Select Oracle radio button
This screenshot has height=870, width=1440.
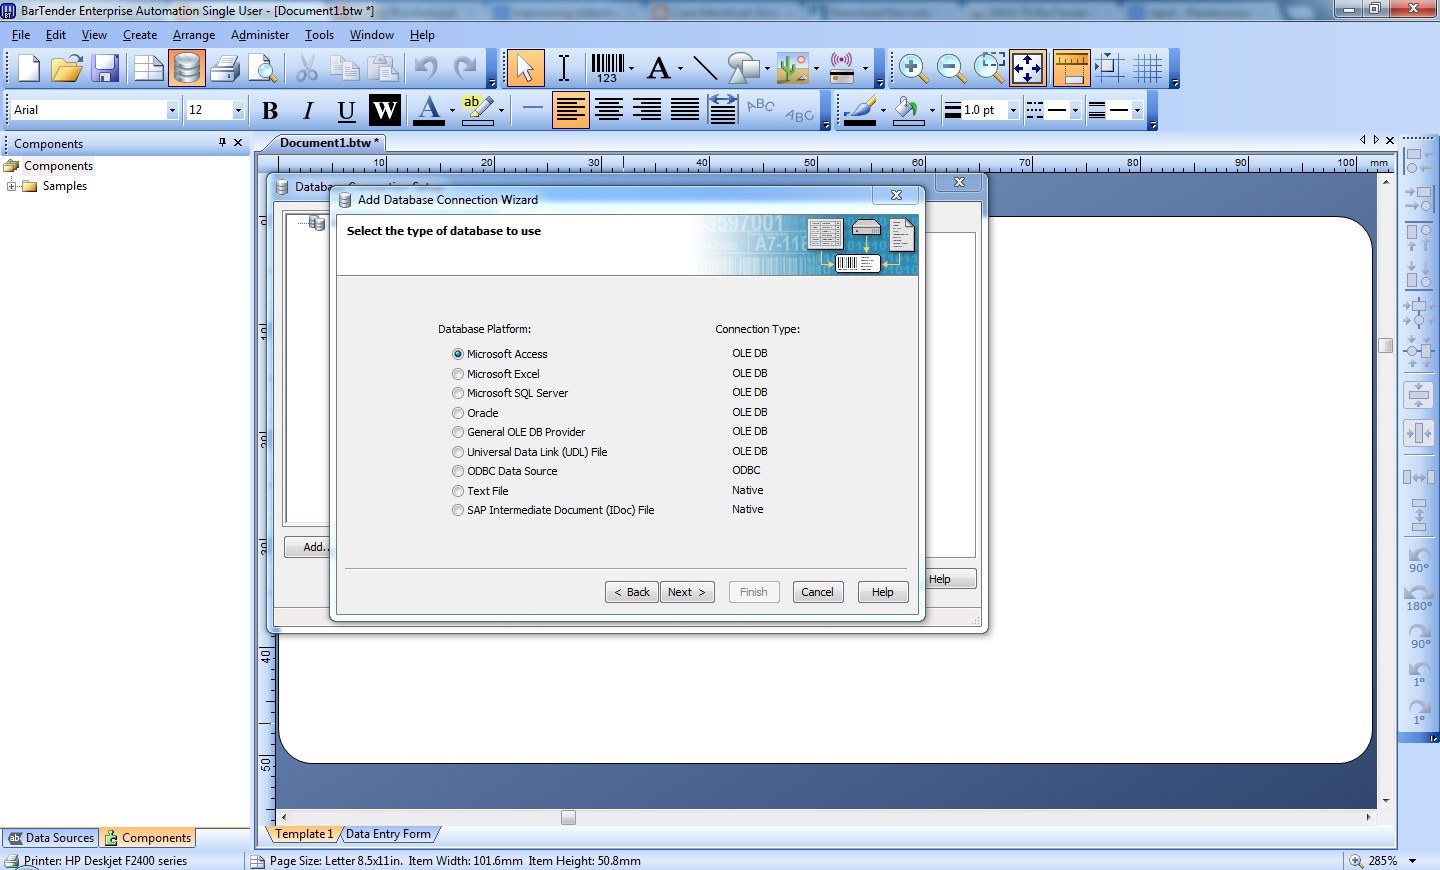point(458,413)
